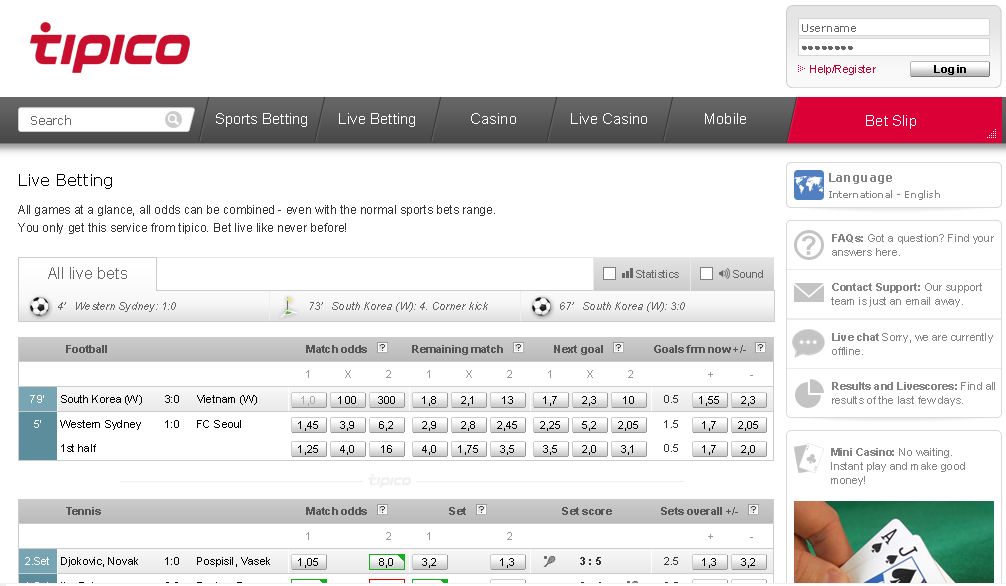Click the South Korea 3:0 football icon

point(541,306)
